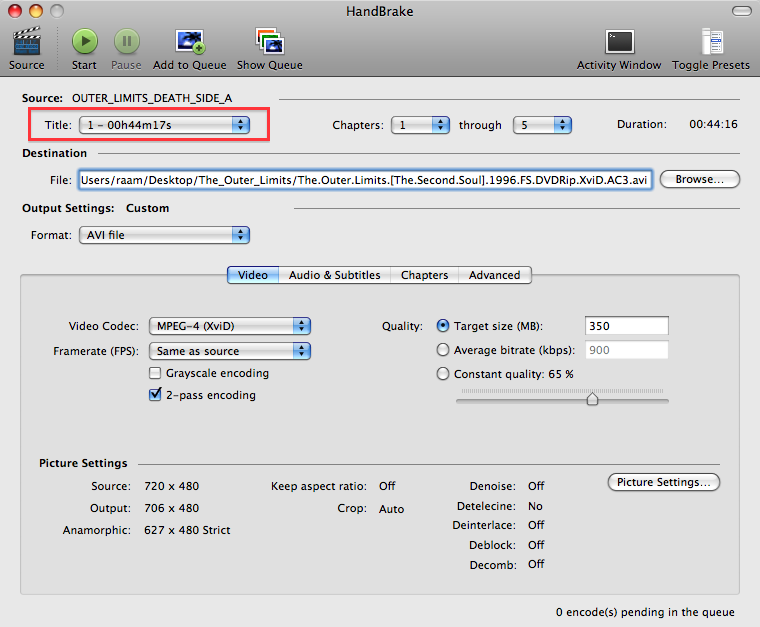Open the Title dropdown showing 1 - 00h44m17s

164,125
